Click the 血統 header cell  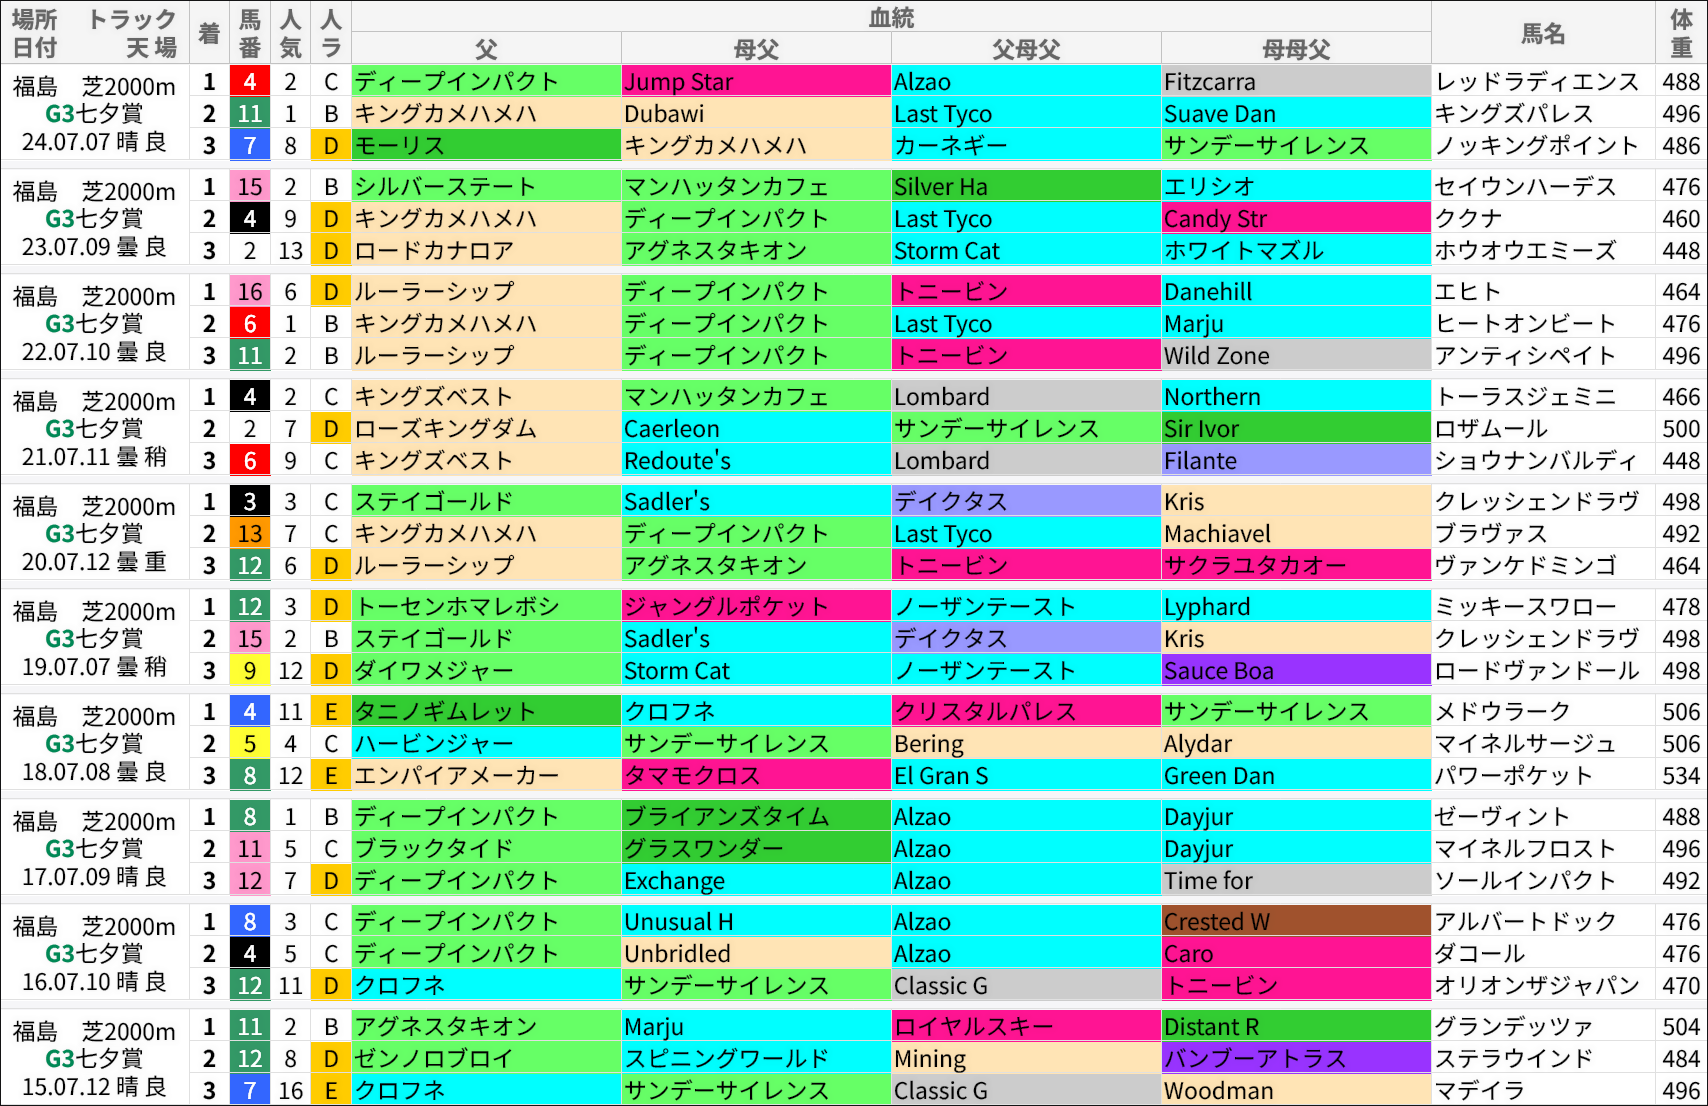tap(890, 17)
